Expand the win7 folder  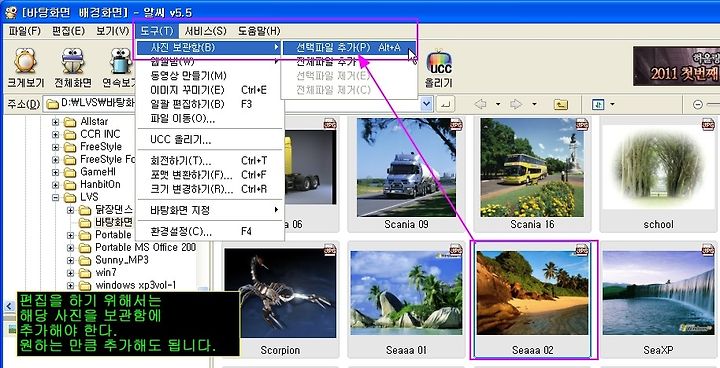pyautogui.click(x=70, y=273)
